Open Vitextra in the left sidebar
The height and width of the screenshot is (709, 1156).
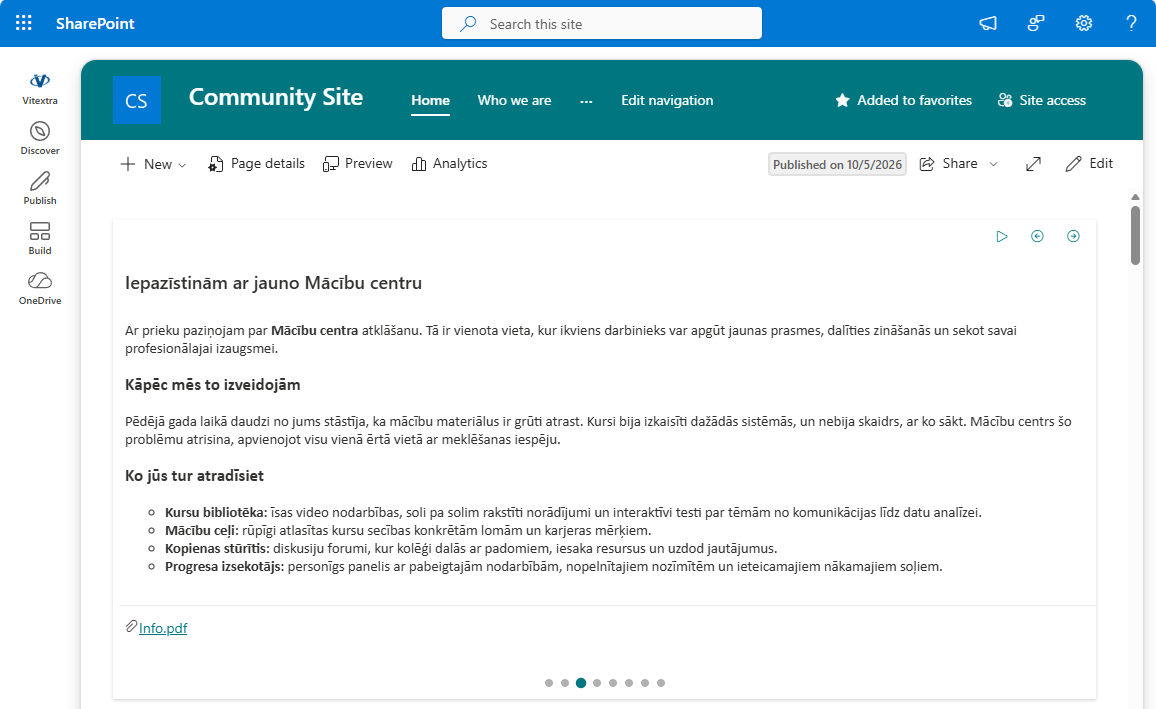pos(40,88)
